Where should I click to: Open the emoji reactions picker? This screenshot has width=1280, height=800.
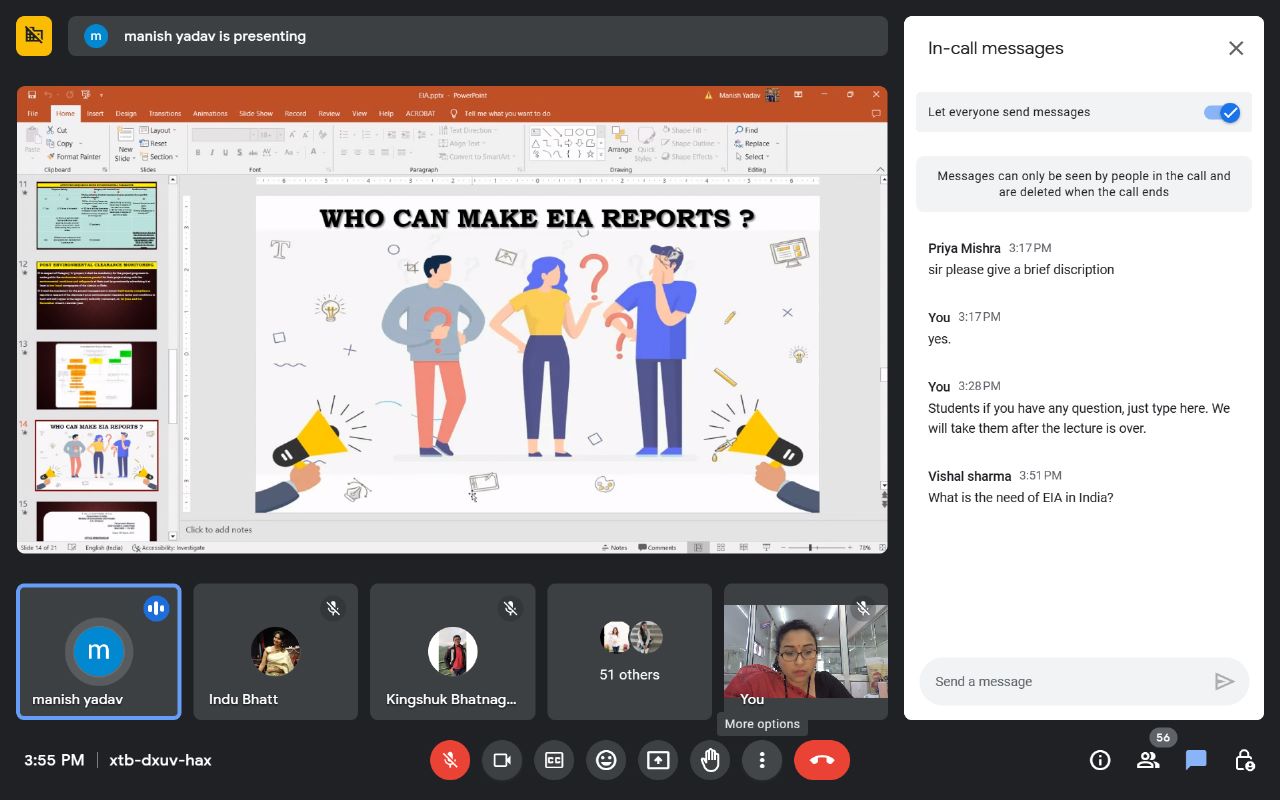pos(606,760)
